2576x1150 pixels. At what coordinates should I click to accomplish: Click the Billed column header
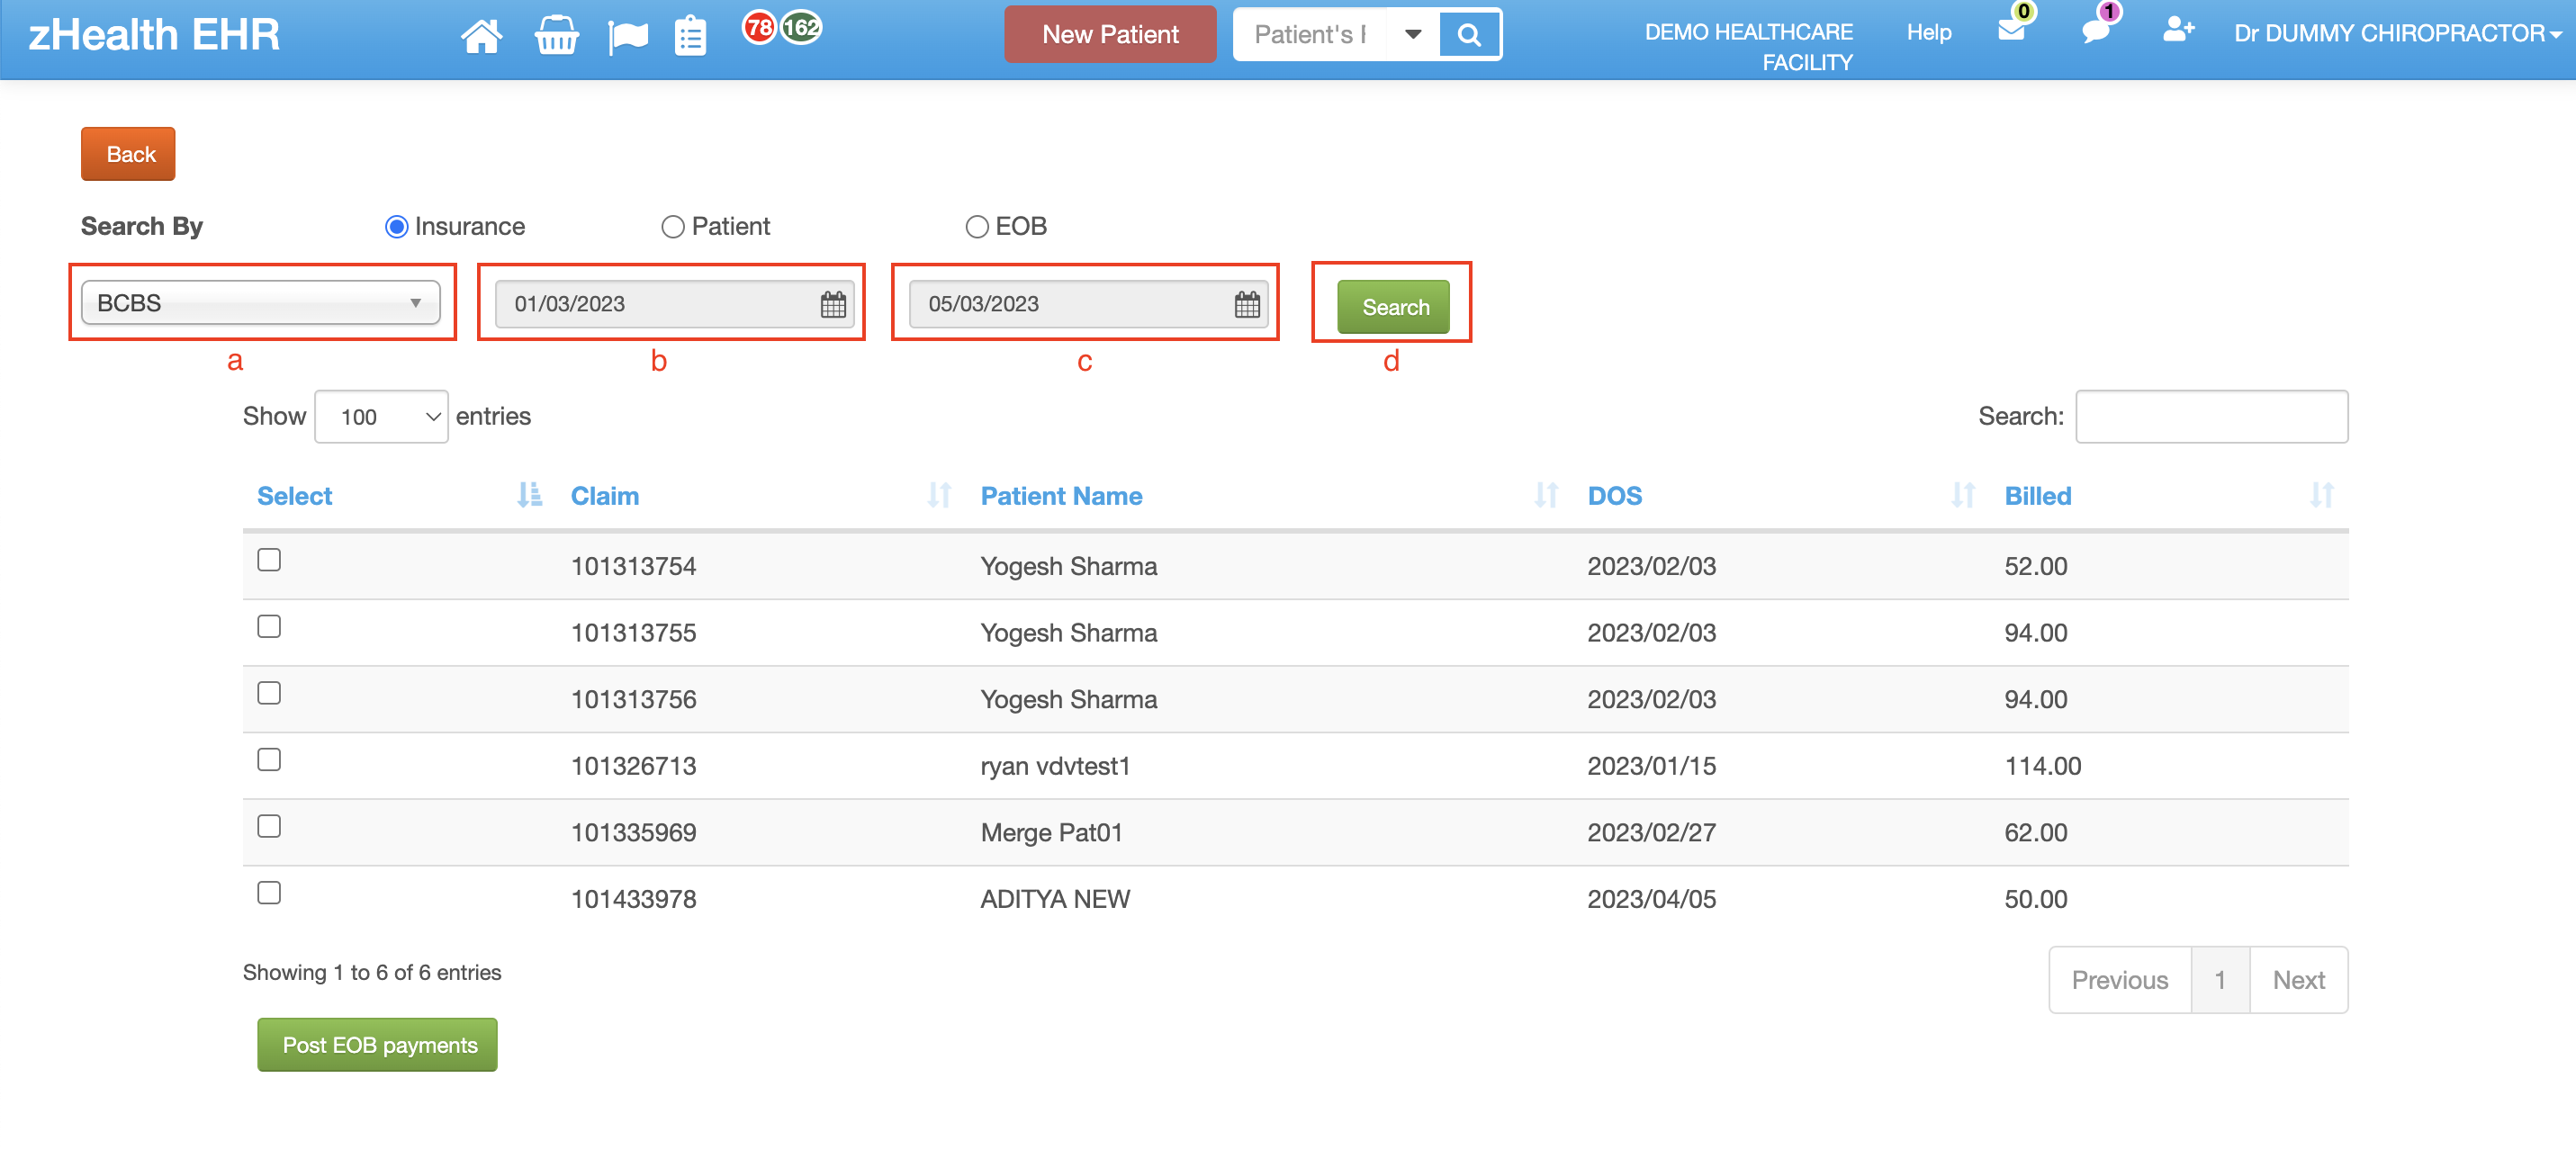pos(2038,496)
